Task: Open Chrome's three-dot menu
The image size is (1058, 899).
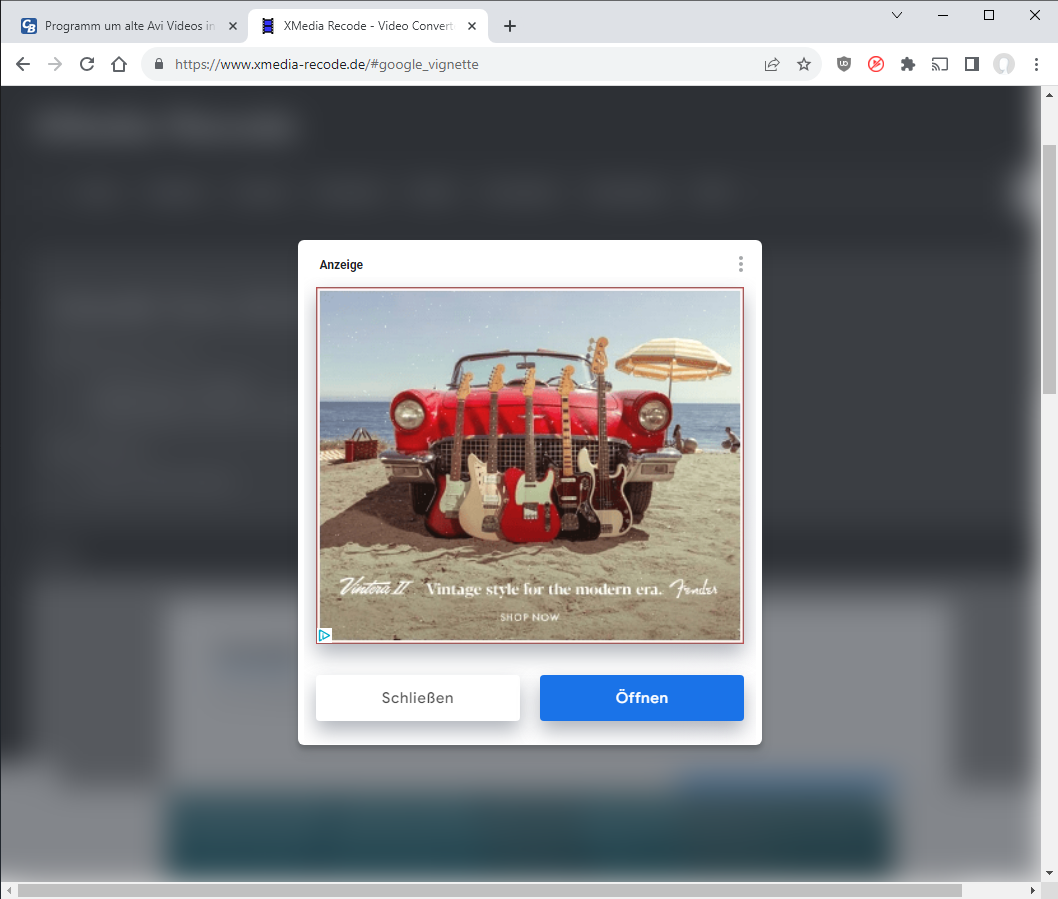Action: [1036, 64]
